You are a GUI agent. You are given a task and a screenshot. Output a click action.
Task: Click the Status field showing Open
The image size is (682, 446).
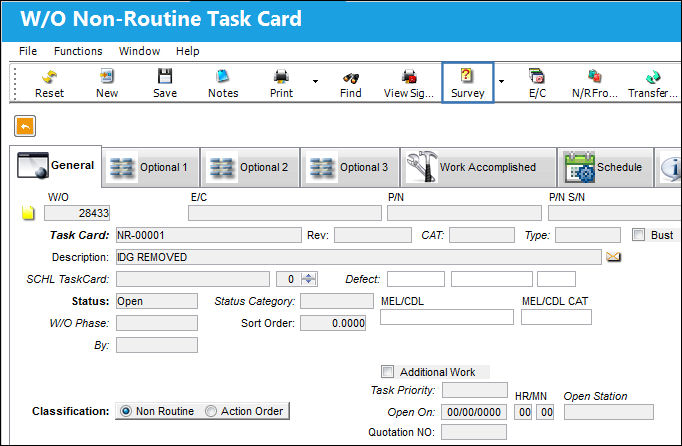click(x=157, y=301)
